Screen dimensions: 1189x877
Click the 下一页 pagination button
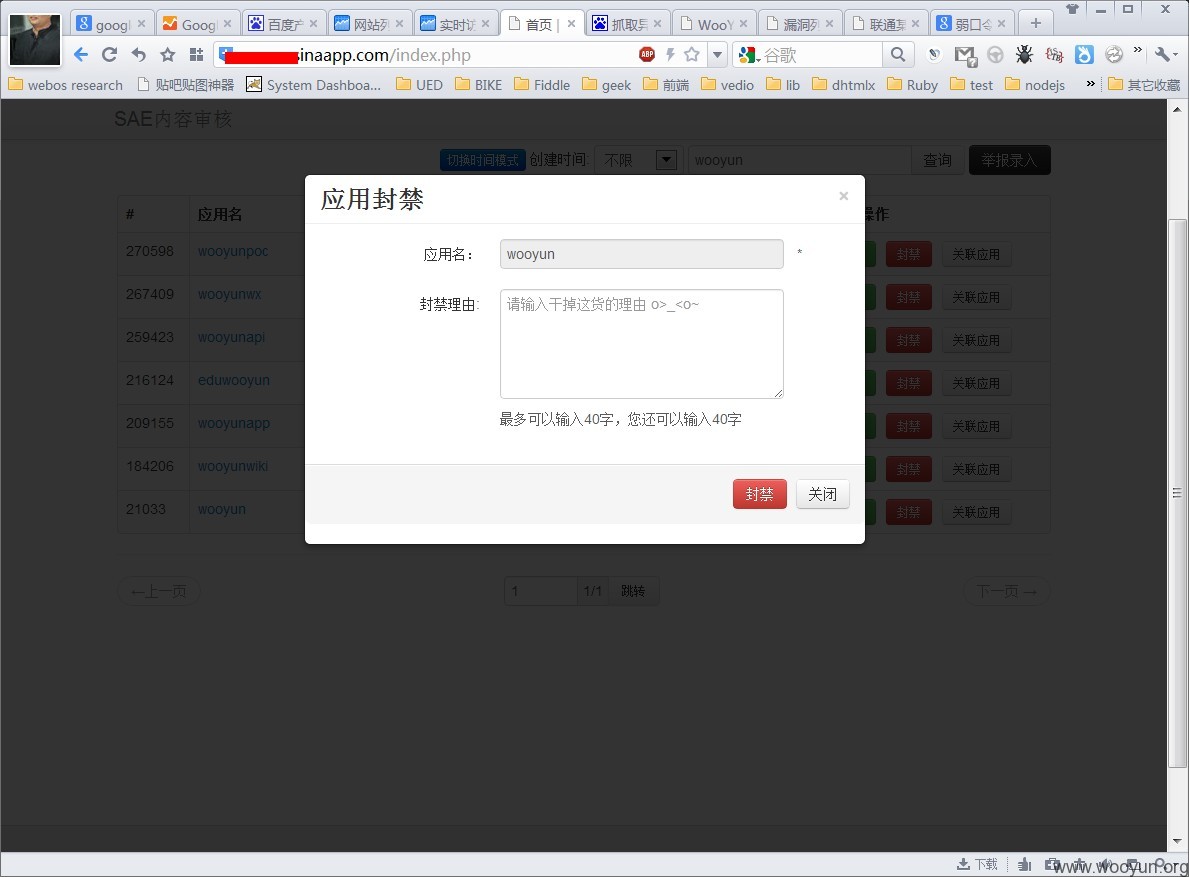(1006, 591)
